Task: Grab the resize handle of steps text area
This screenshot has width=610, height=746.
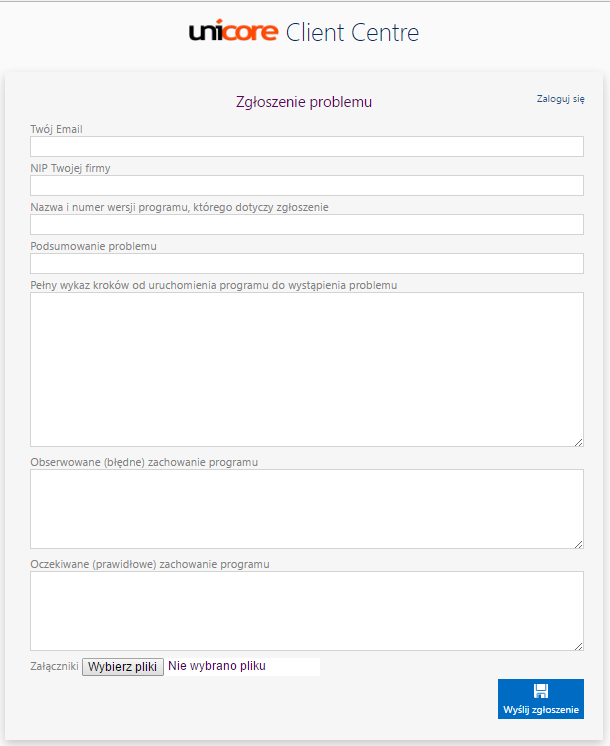Action: click(578, 441)
